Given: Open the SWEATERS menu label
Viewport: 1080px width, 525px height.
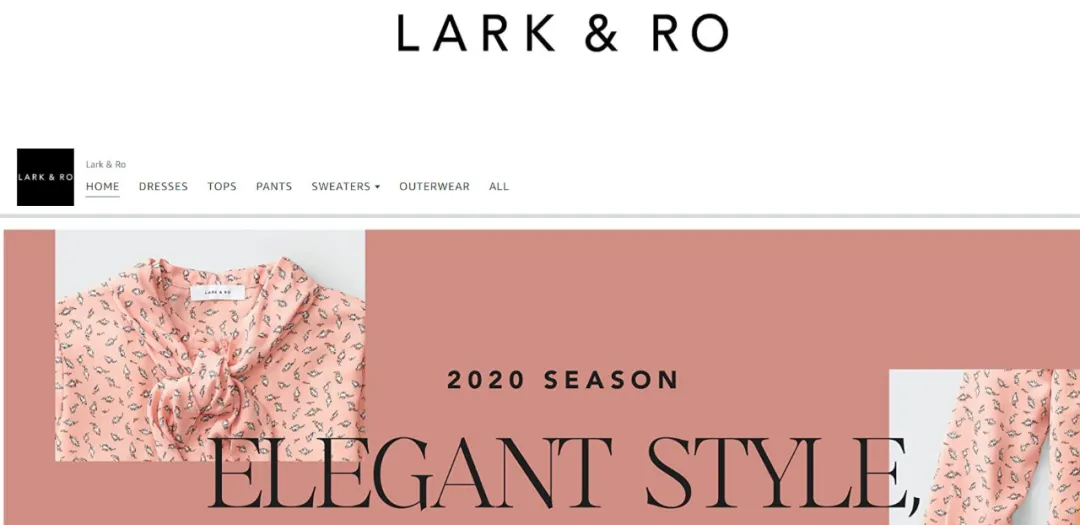Looking at the screenshot, I should pos(341,186).
